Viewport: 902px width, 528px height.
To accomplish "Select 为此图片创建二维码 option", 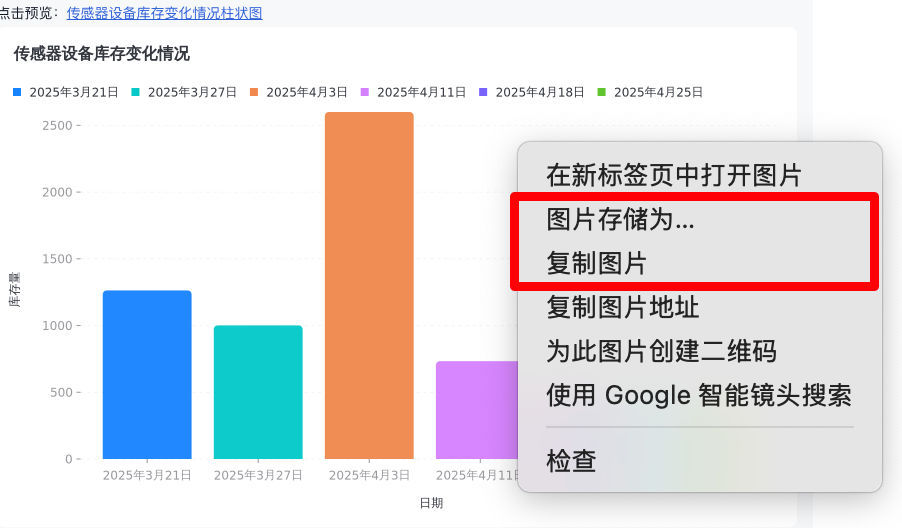I will pos(661,351).
